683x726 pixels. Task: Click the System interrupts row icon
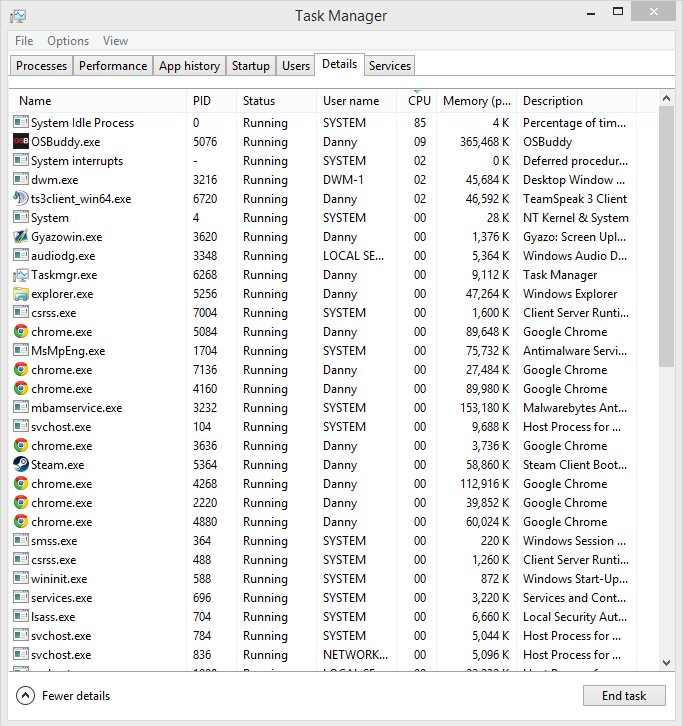[x=21, y=160]
